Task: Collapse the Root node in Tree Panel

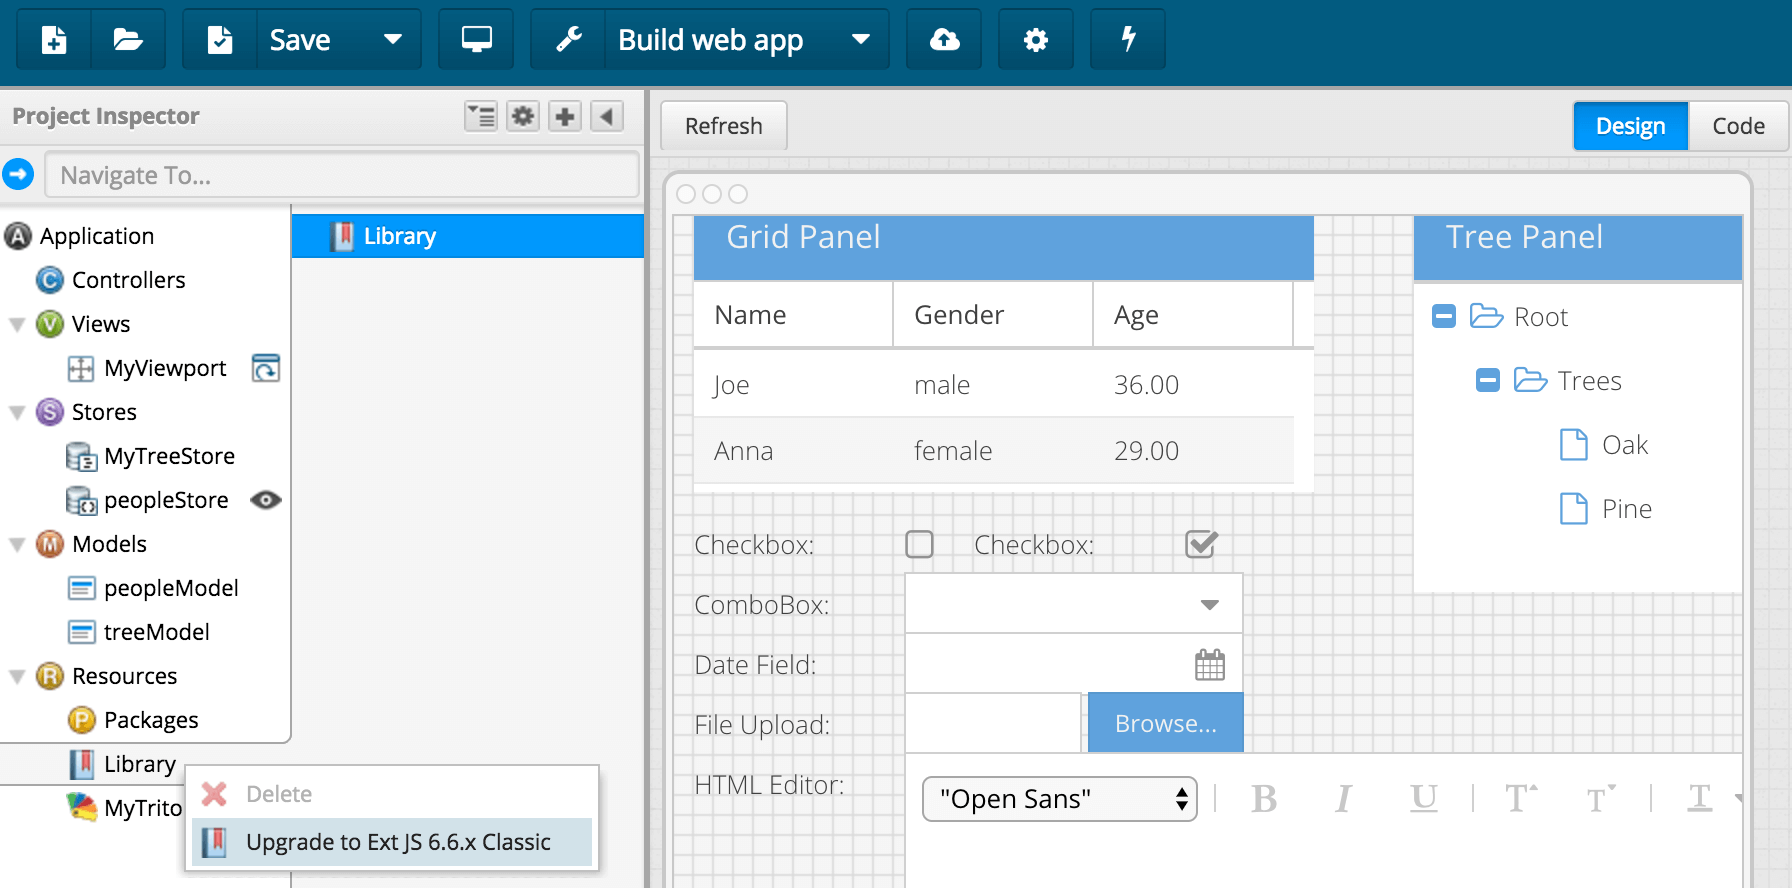Action: [x=1444, y=317]
